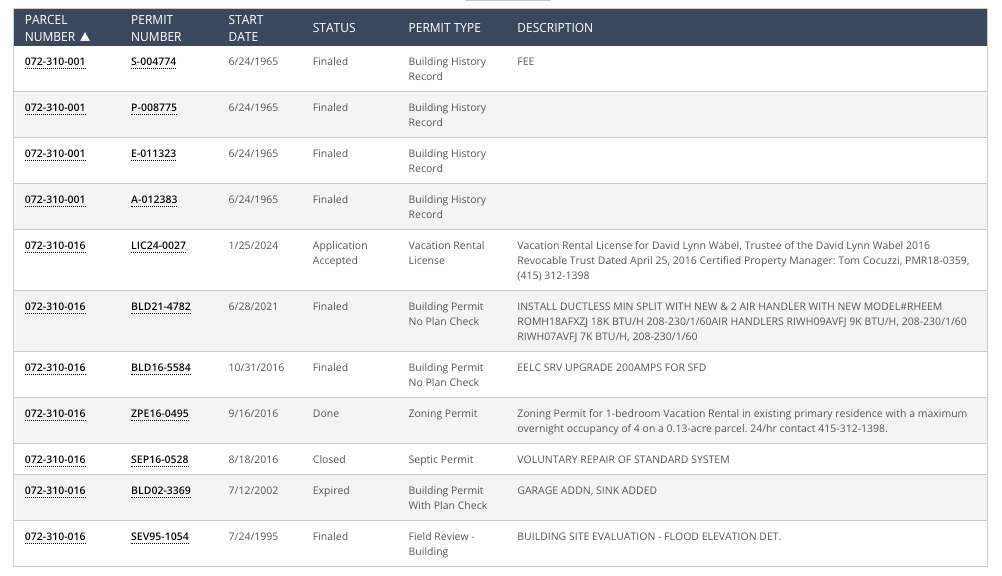Open permit P-008775 link

[153, 107]
